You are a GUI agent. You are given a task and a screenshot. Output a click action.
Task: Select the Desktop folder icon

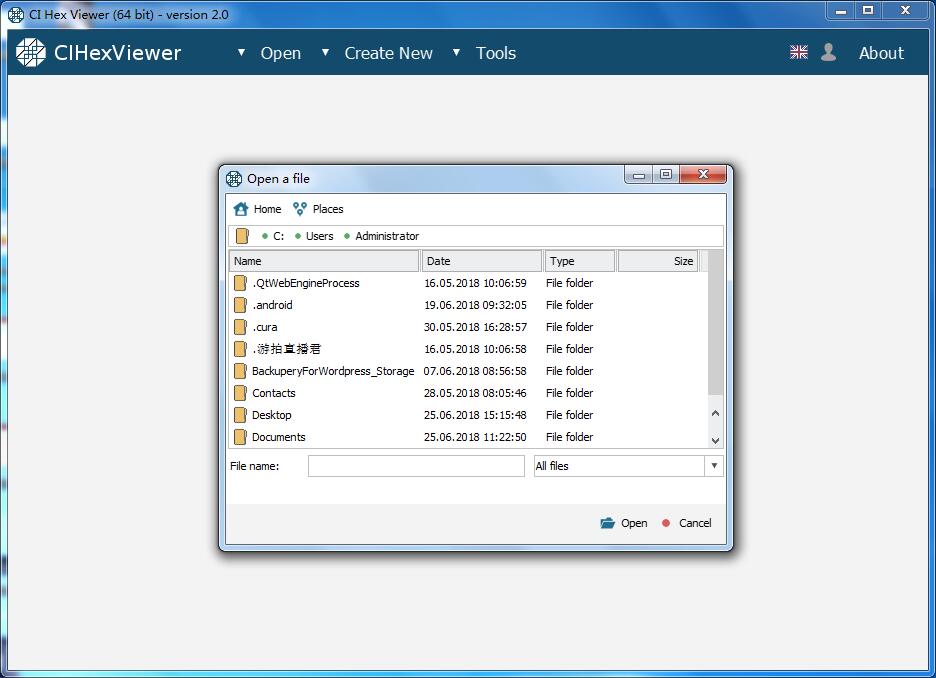click(x=240, y=415)
